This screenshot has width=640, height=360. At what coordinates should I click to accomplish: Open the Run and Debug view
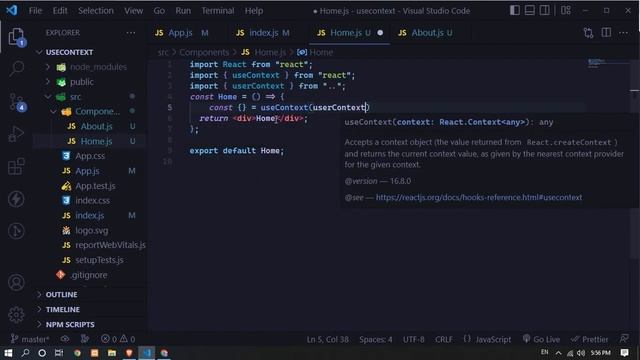coord(16,133)
